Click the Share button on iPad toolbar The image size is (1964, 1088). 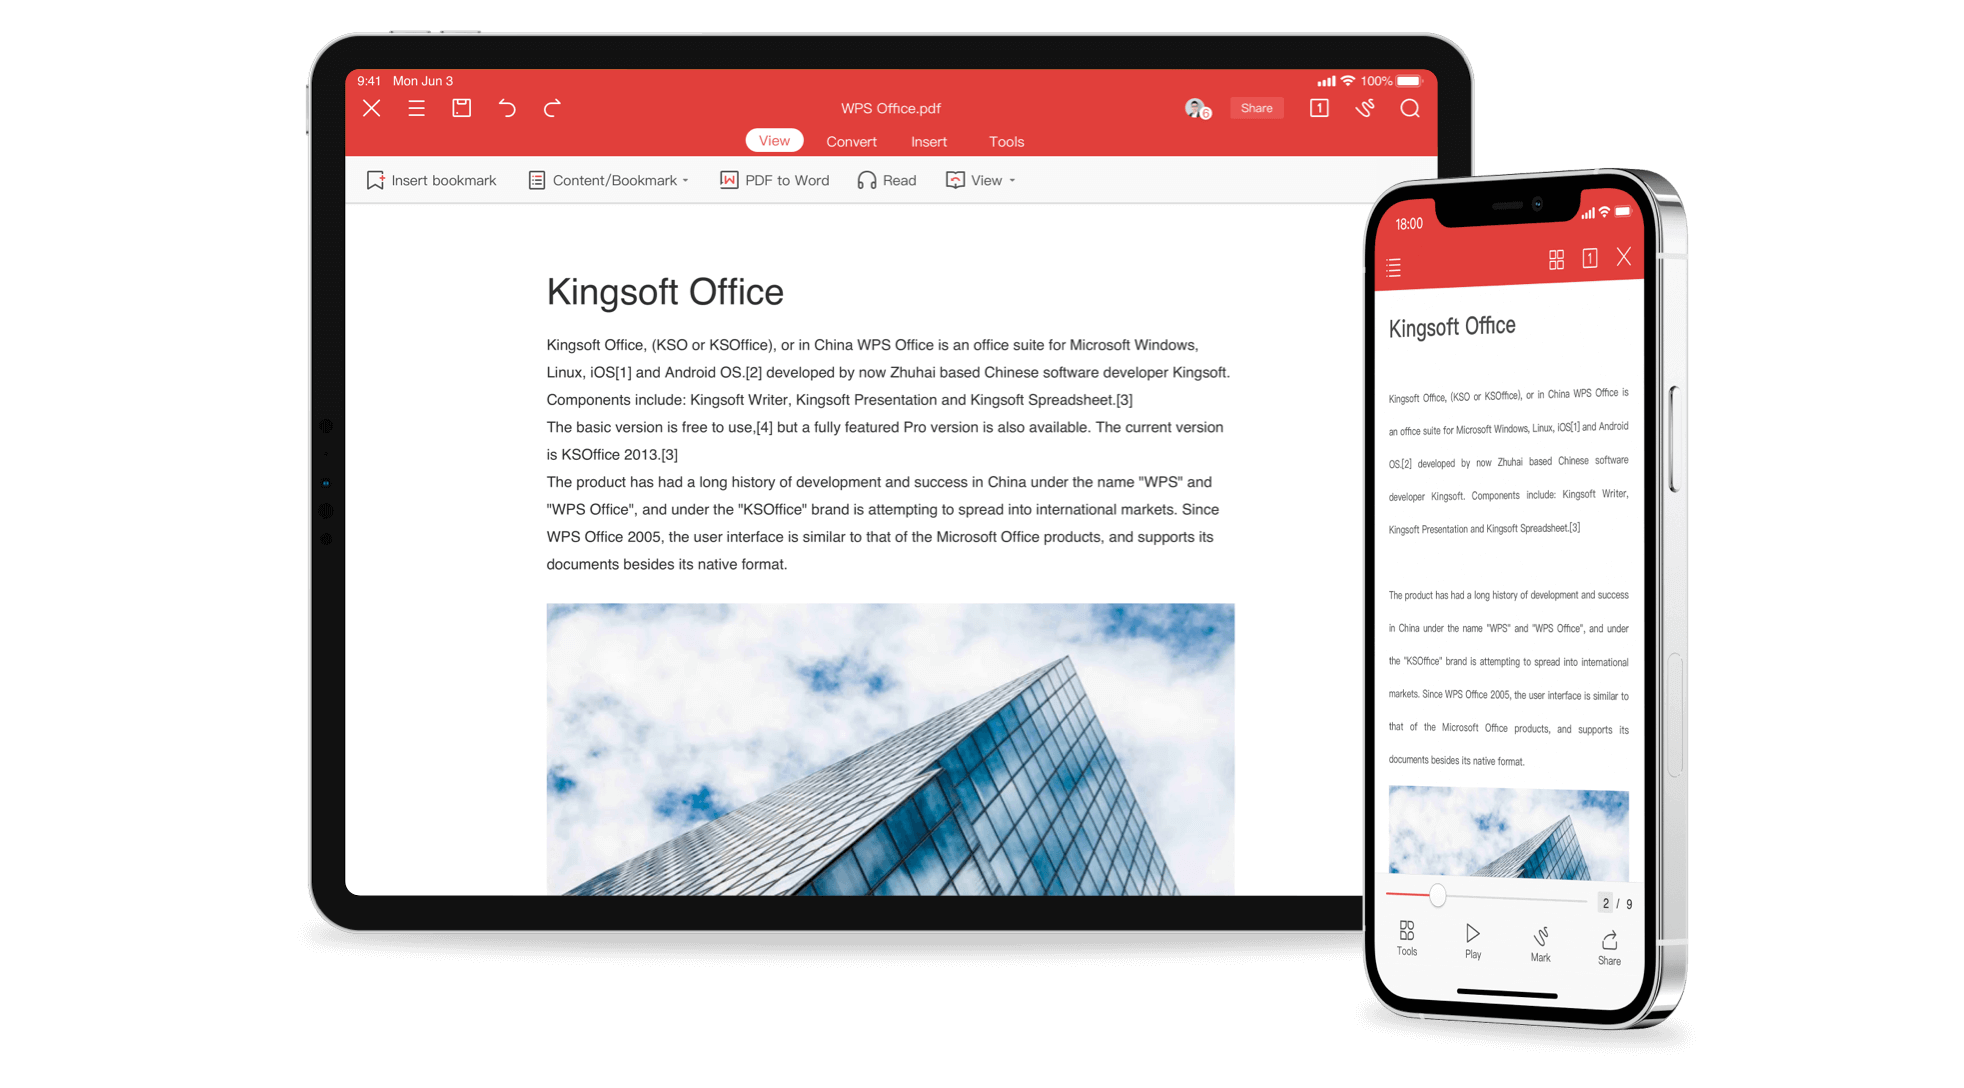pos(1253,109)
